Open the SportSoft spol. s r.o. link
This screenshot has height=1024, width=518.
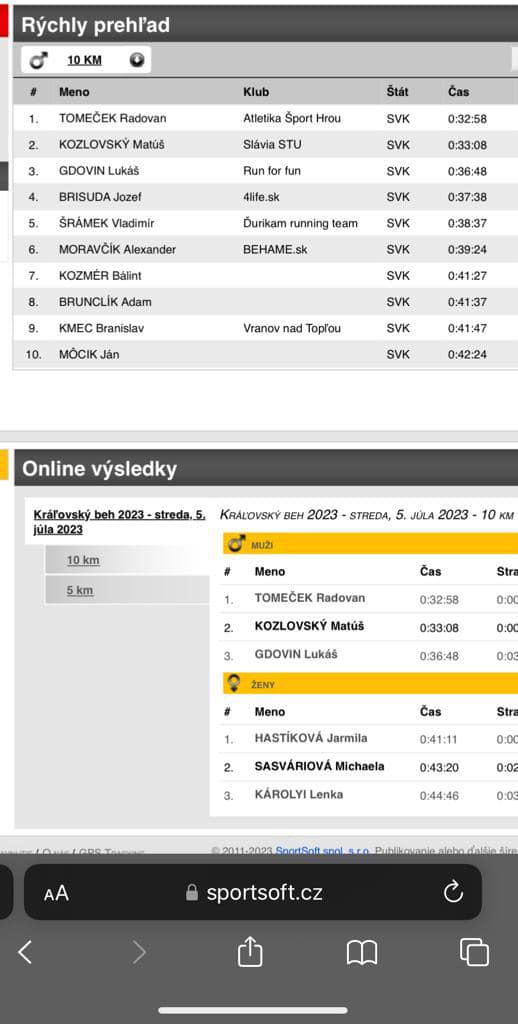tap(322, 850)
